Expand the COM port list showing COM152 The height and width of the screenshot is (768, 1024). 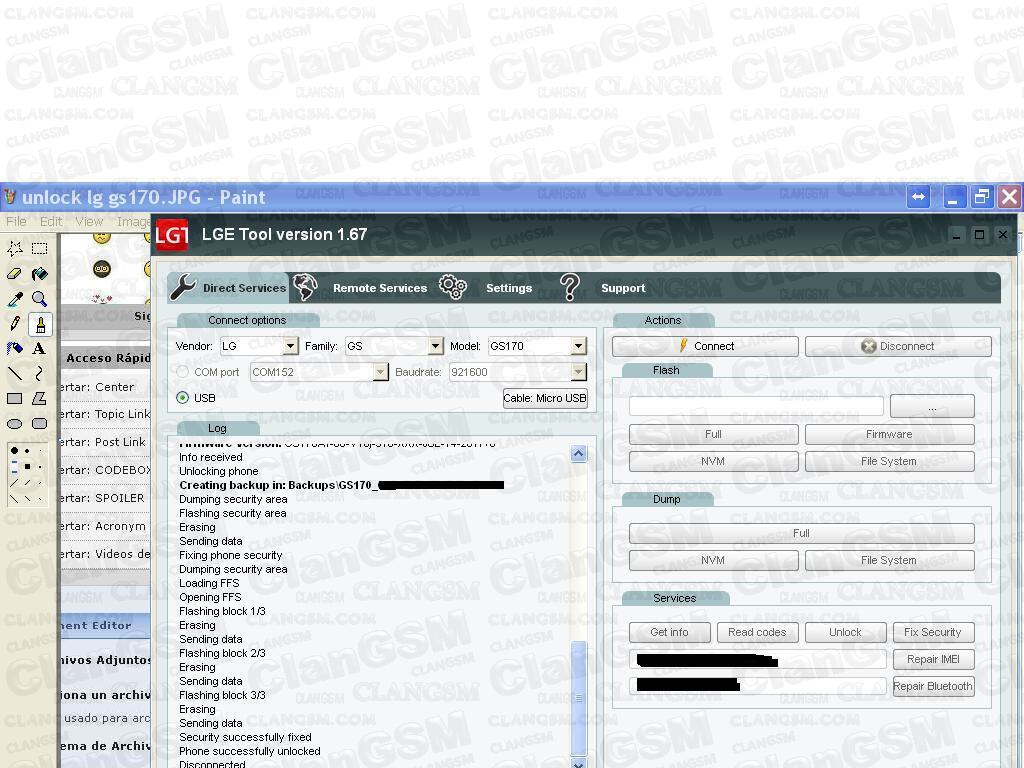[381, 372]
